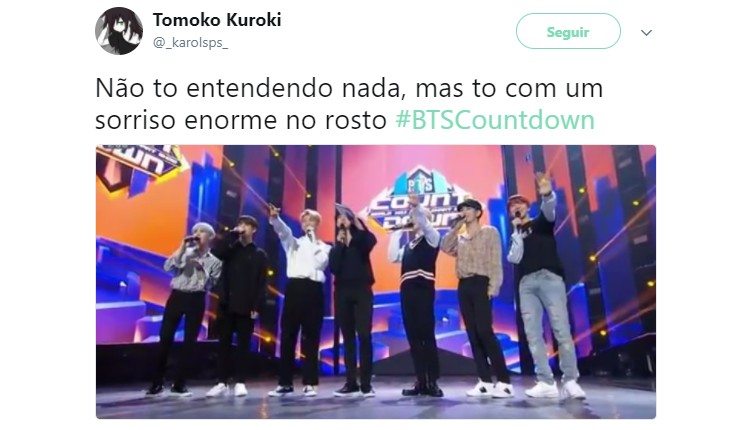Image resolution: width=730 pixels, height=430 pixels.
Task: Click the tweet text starting with Não to entendendo
Action: click(349, 104)
